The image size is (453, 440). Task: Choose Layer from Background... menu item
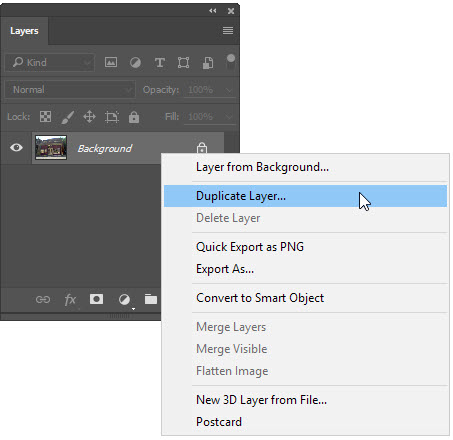[305, 167]
